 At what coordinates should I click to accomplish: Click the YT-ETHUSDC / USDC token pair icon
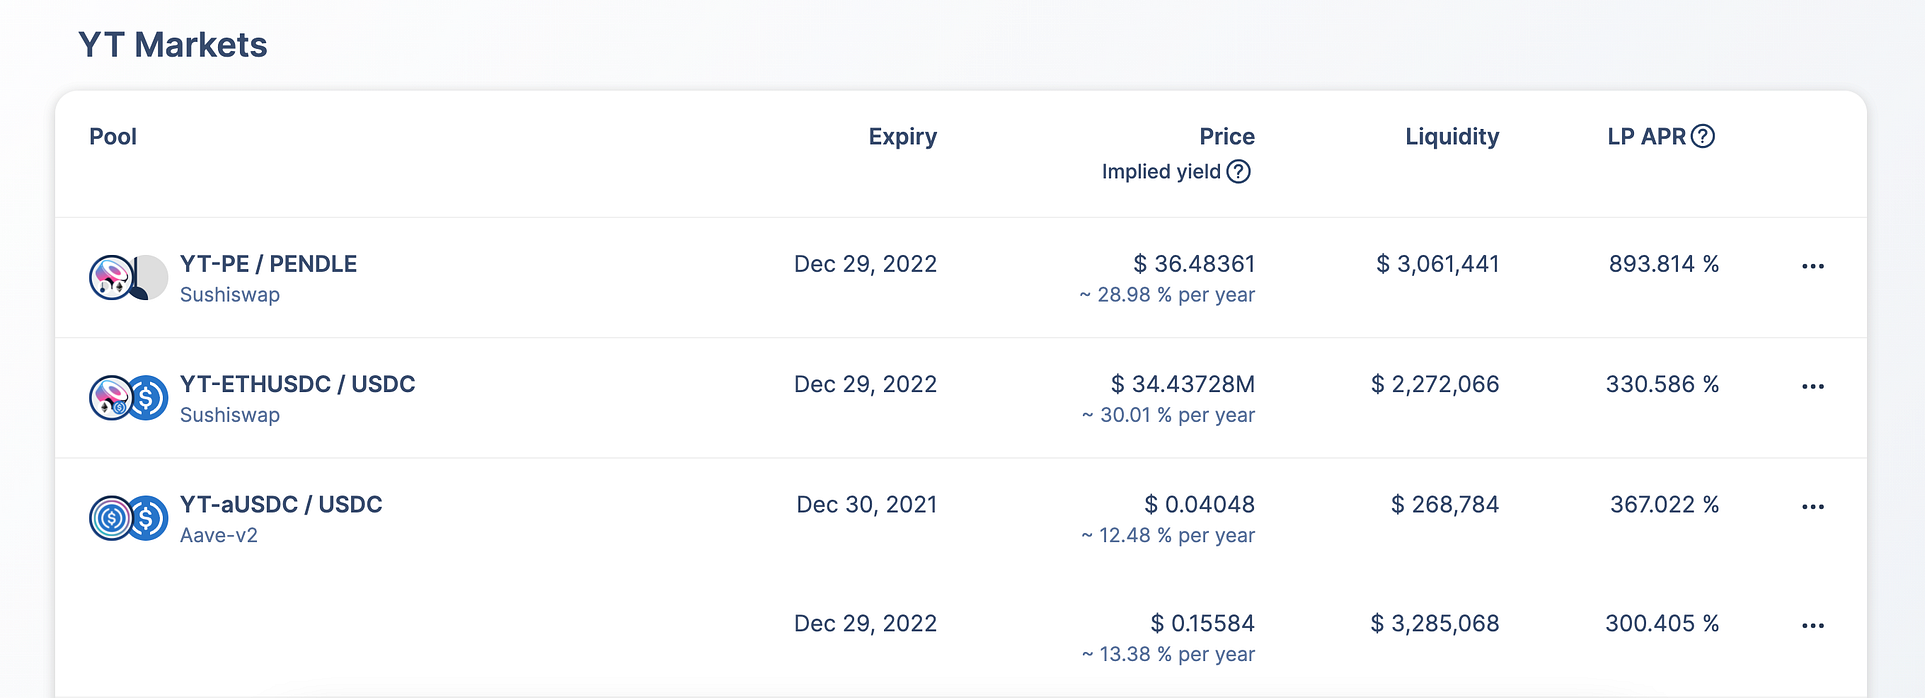128,398
